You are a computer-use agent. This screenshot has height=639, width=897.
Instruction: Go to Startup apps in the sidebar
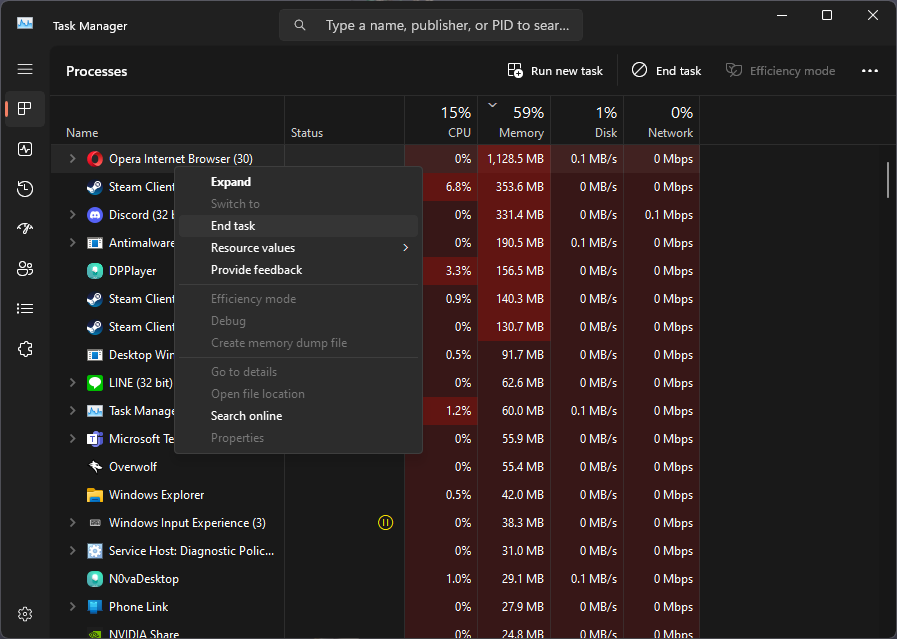[x=25, y=229]
